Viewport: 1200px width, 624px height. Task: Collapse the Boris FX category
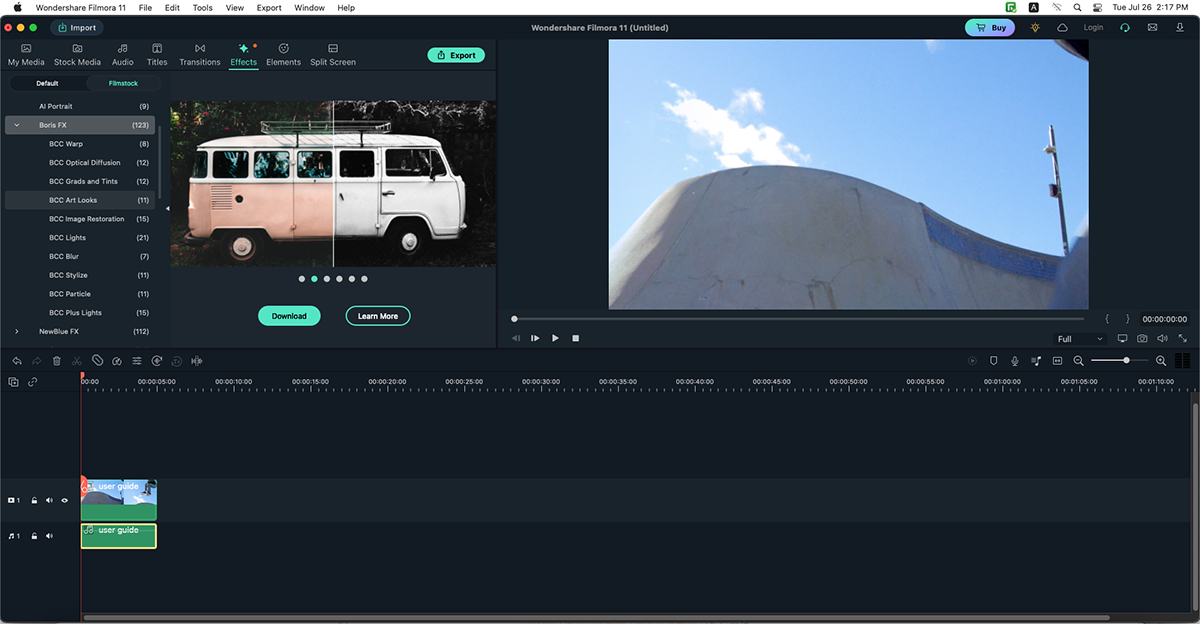click(17, 125)
